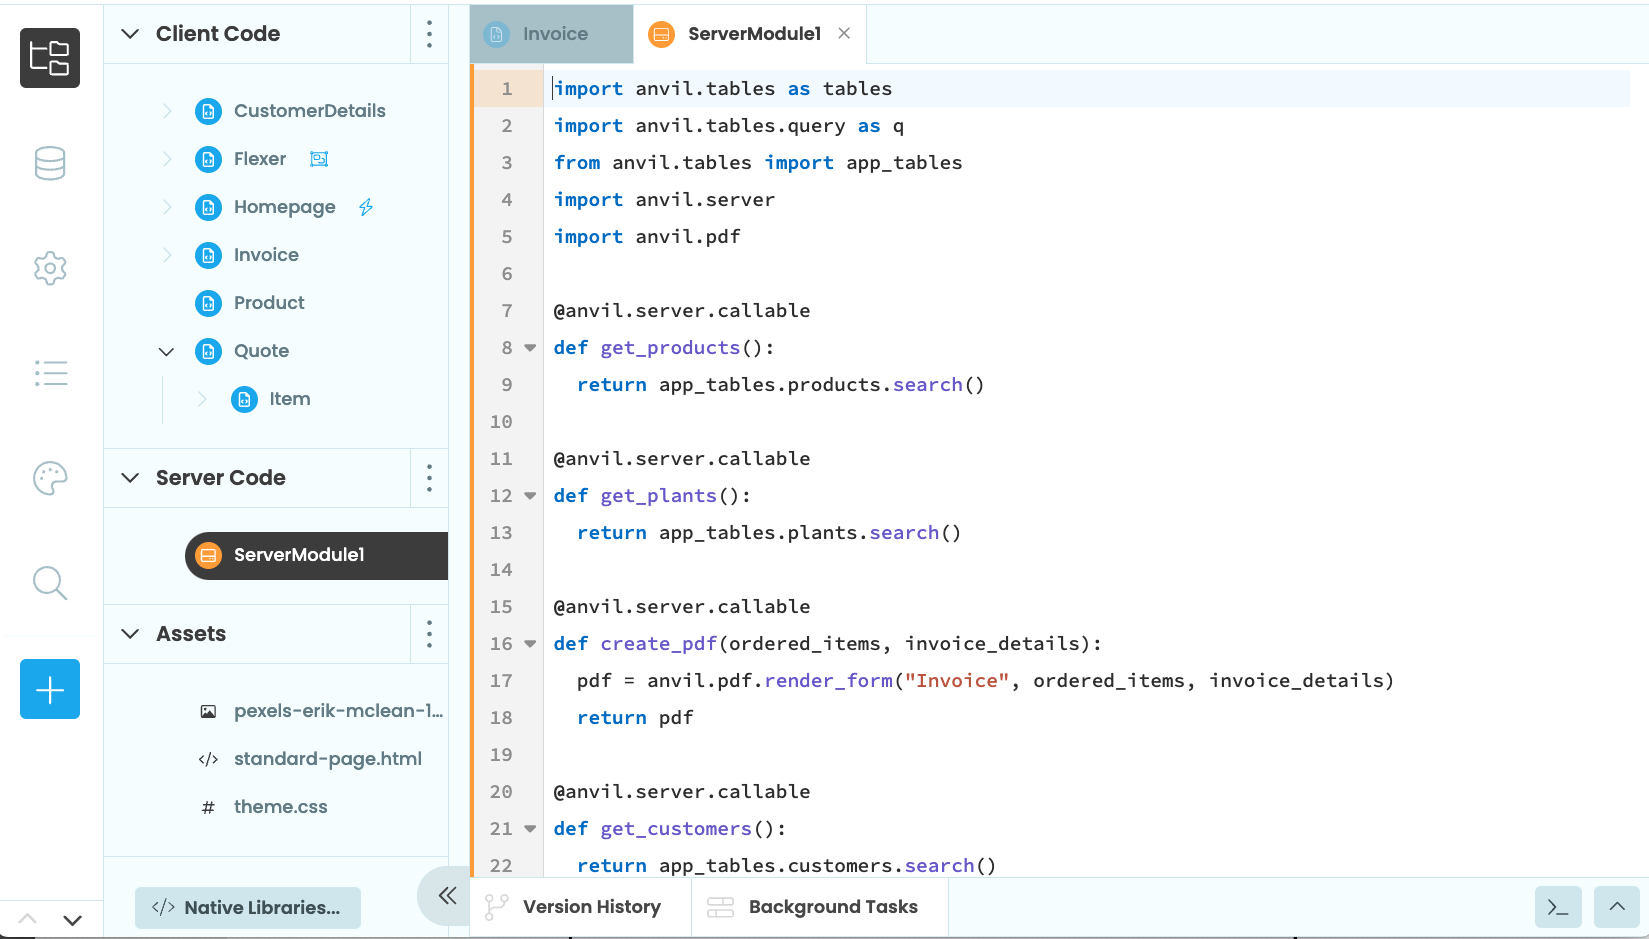Click the list icon in the left sidebar
Viewport: 1649px width, 939px height.
click(x=50, y=373)
